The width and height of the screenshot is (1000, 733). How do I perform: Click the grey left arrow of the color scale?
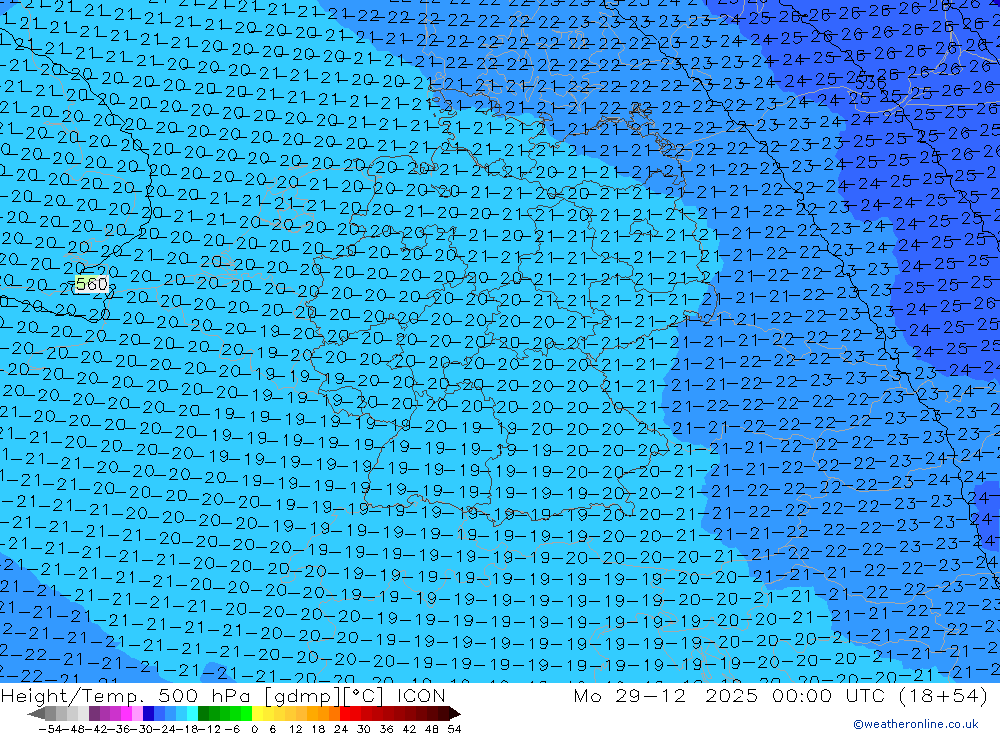pyautogui.click(x=36, y=713)
